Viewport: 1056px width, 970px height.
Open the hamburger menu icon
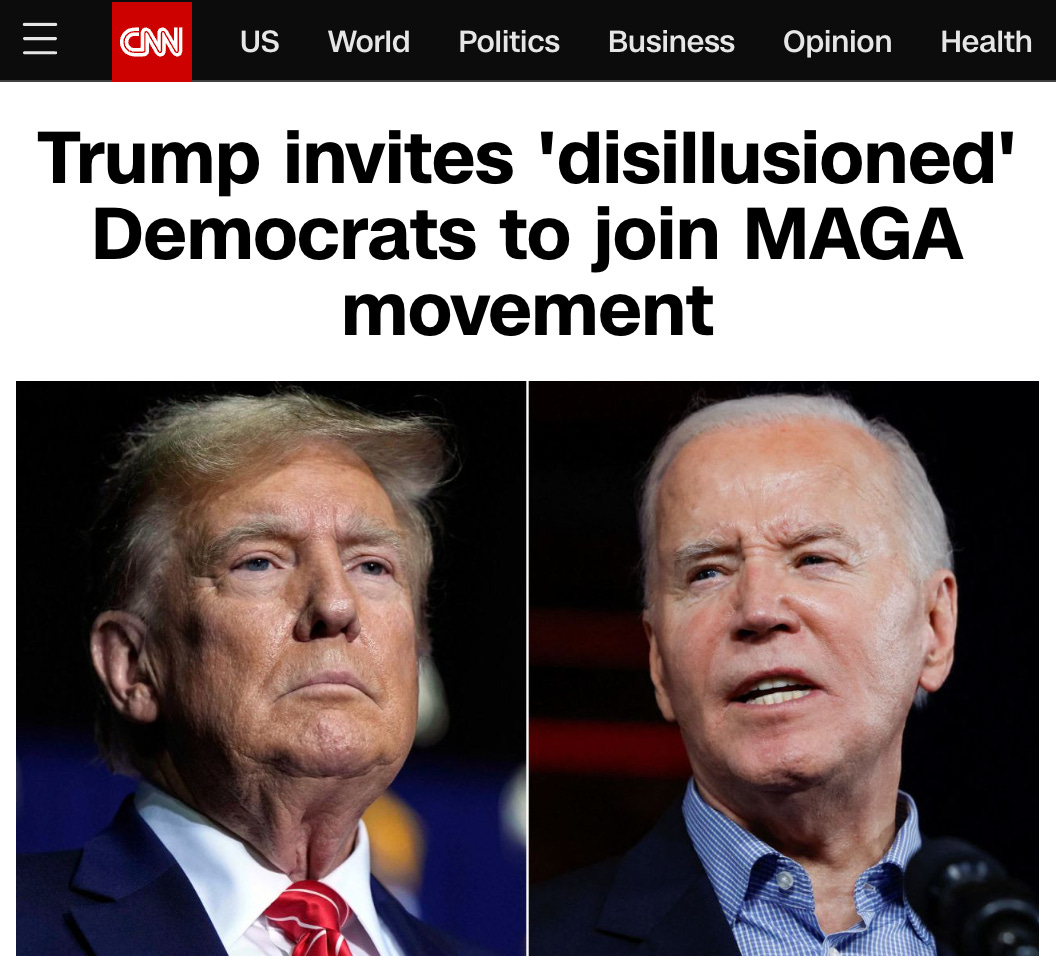pyautogui.click(x=40, y=39)
